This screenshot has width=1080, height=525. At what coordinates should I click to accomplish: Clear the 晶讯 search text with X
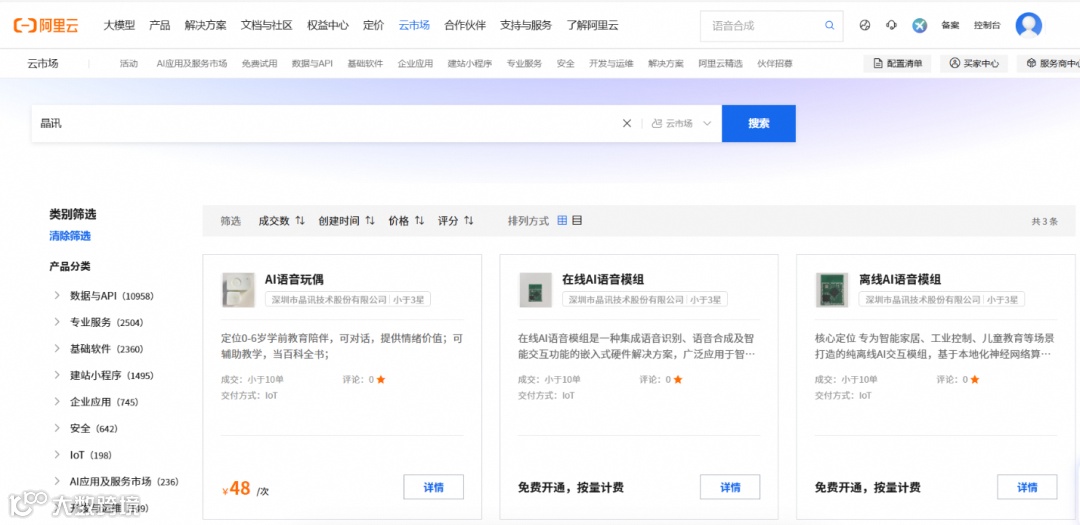[x=627, y=123]
